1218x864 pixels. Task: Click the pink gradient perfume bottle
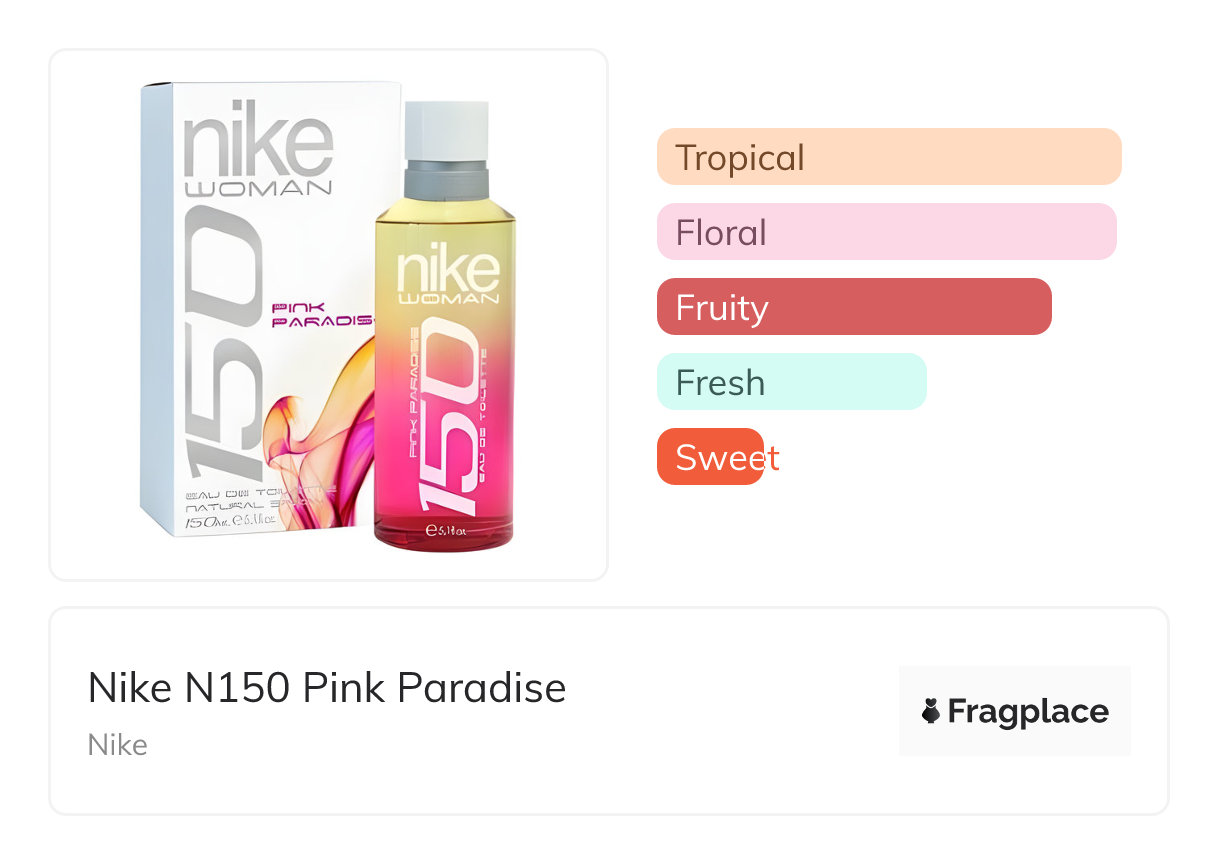click(445, 400)
